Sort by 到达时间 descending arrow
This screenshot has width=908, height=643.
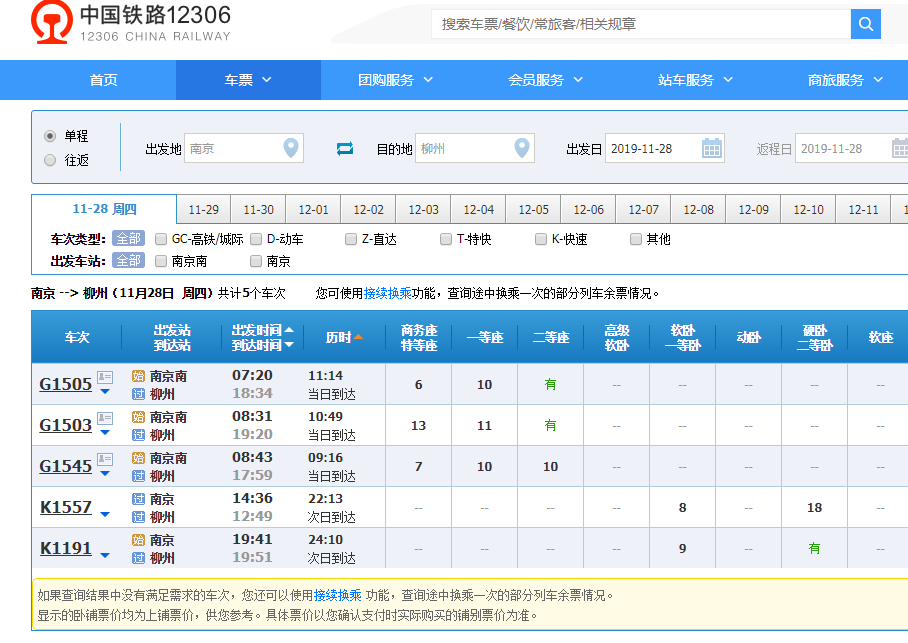(x=289, y=345)
